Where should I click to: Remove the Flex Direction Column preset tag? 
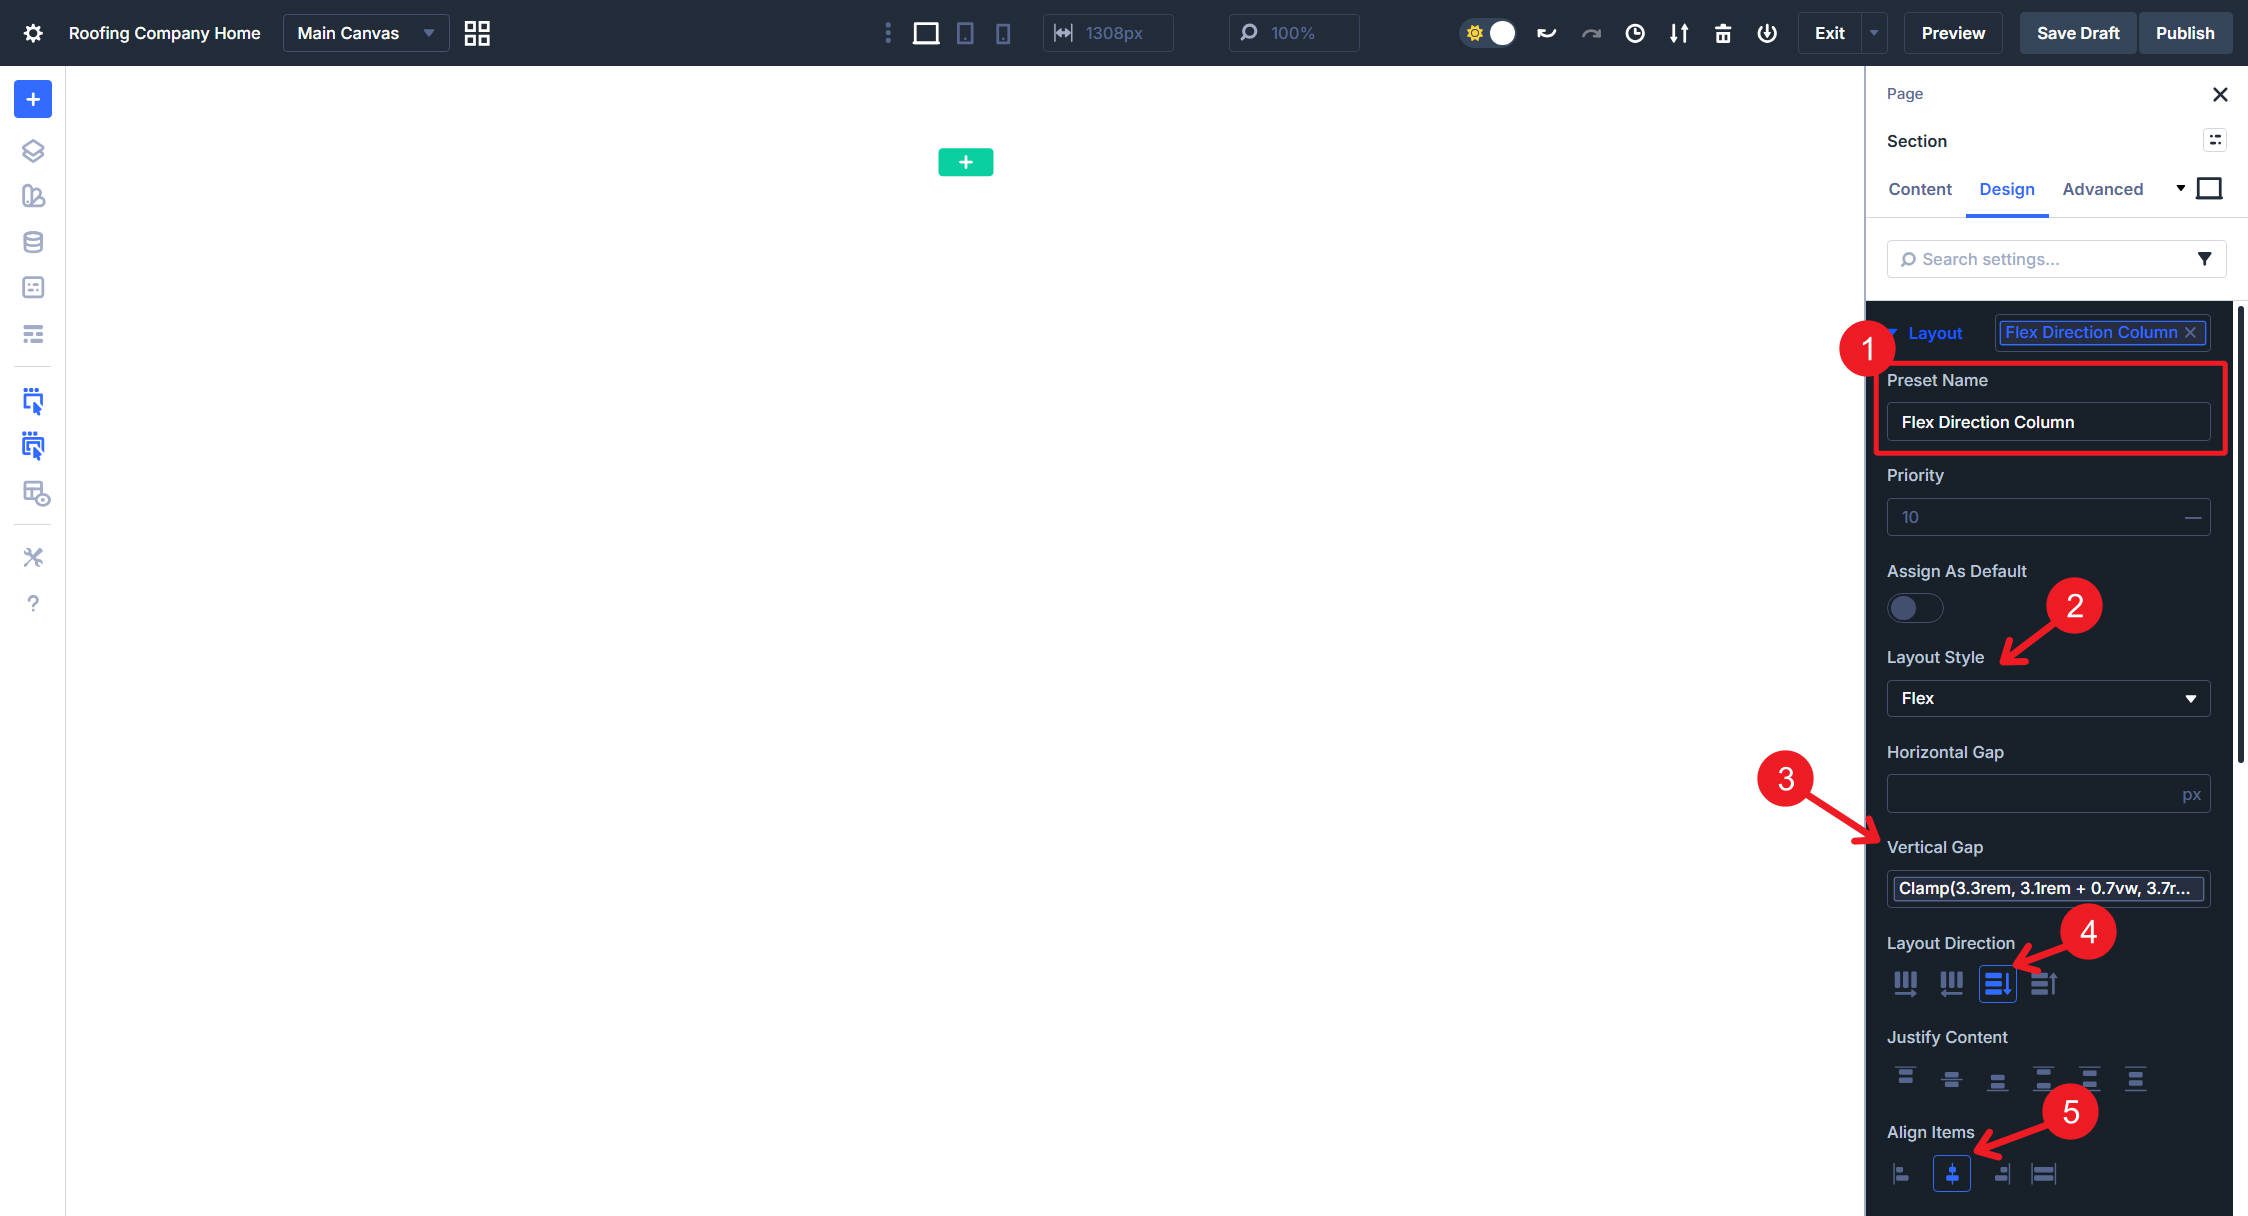2190,332
